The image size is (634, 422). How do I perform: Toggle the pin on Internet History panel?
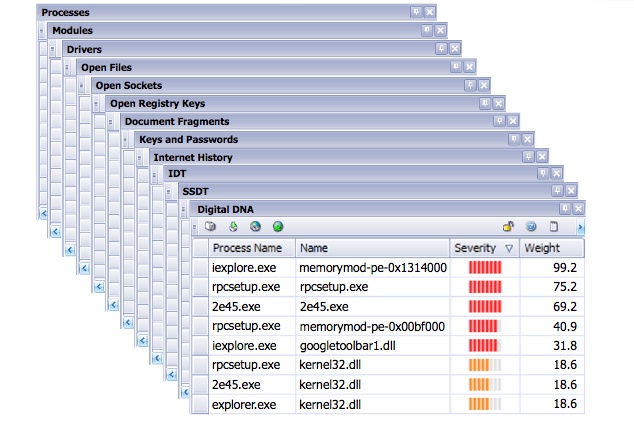(x=527, y=157)
